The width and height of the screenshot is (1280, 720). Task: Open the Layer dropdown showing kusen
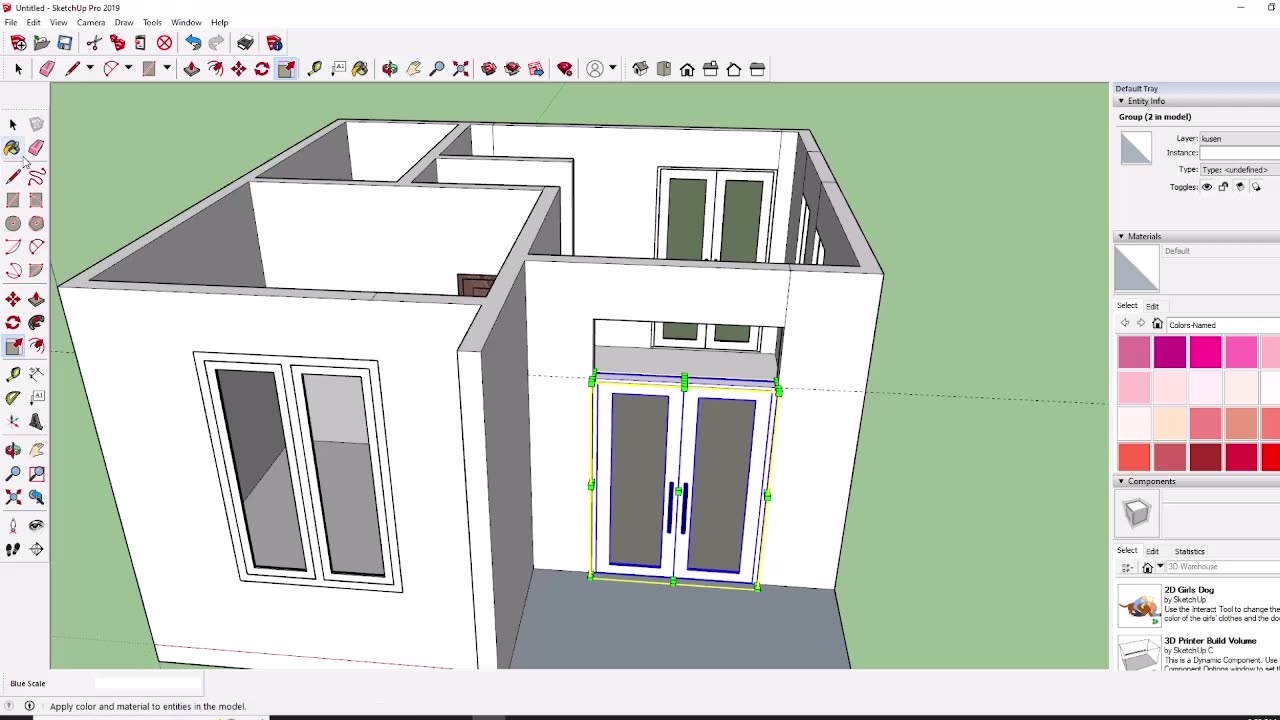pyautogui.click(x=1240, y=139)
